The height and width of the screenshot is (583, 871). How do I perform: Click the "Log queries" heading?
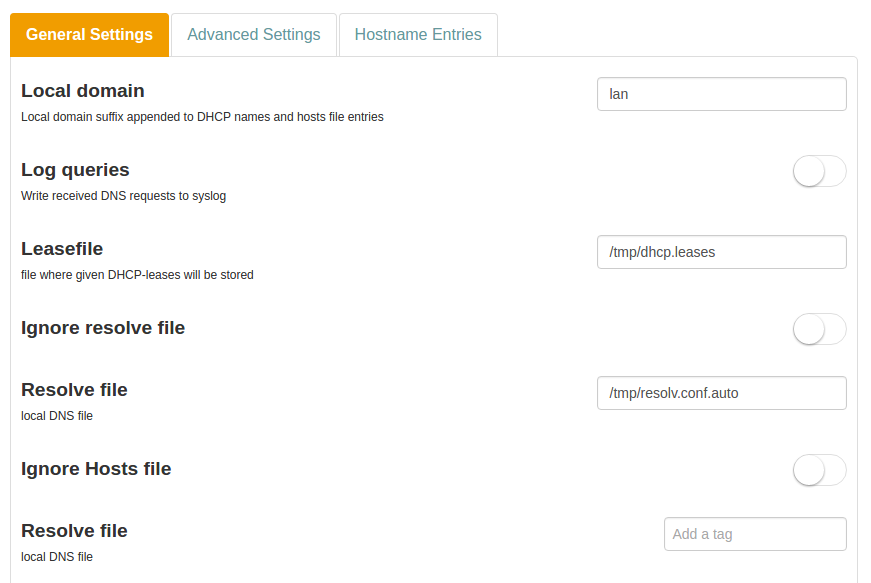[75, 170]
